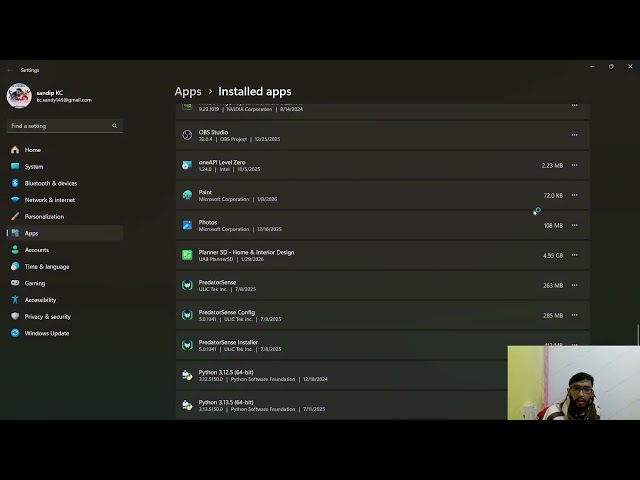
Task: Click the Home house icon
Action: tap(15, 150)
